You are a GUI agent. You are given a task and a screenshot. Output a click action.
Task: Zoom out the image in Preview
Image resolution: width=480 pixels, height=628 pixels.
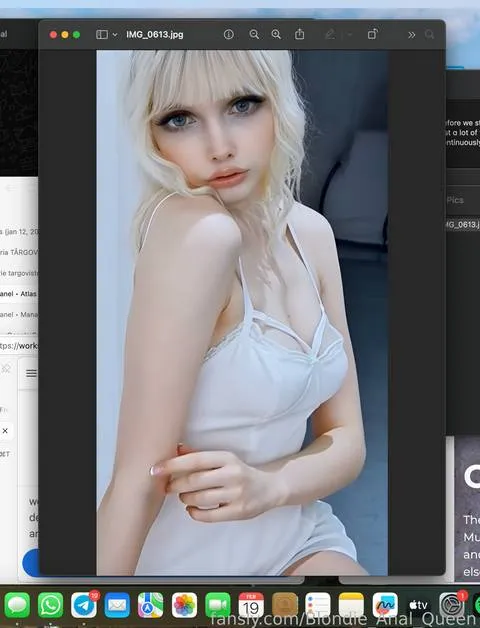click(x=254, y=34)
